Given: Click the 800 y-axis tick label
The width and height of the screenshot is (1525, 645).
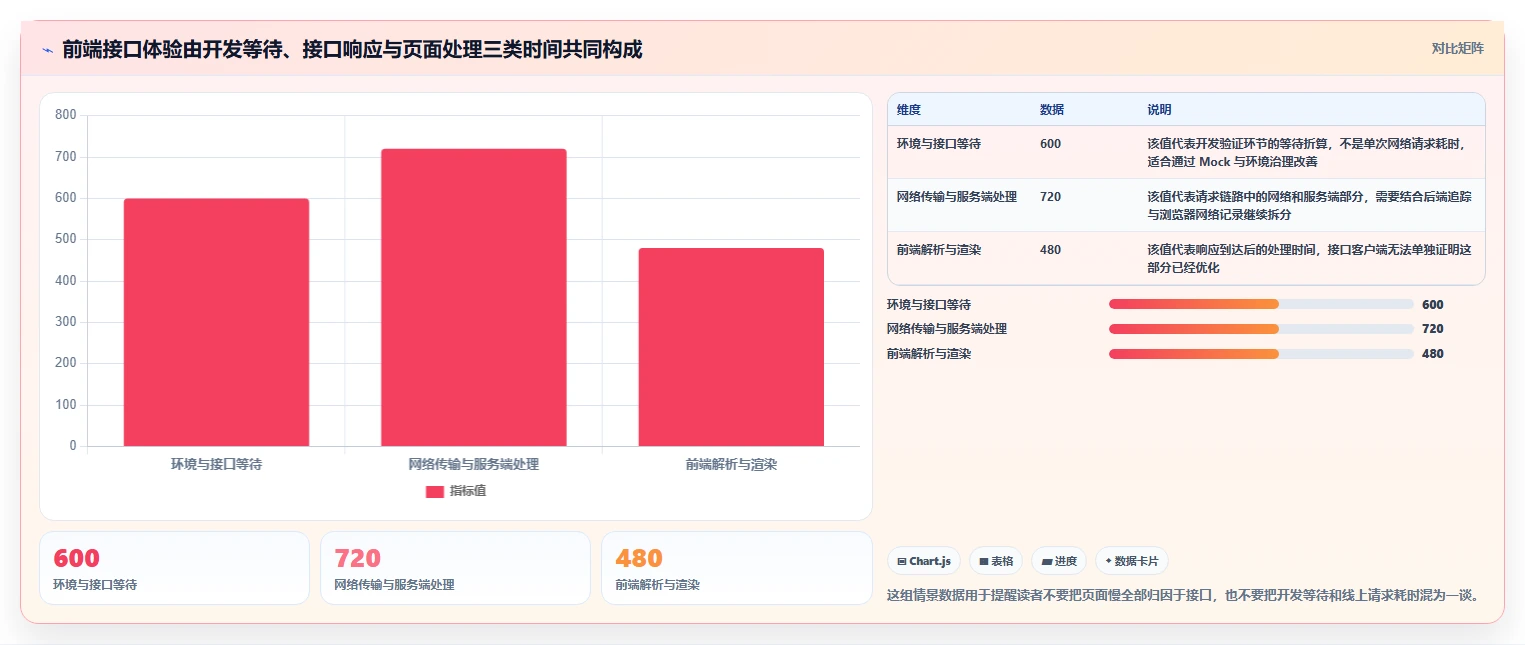Looking at the screenshot, I should point(66,115).
